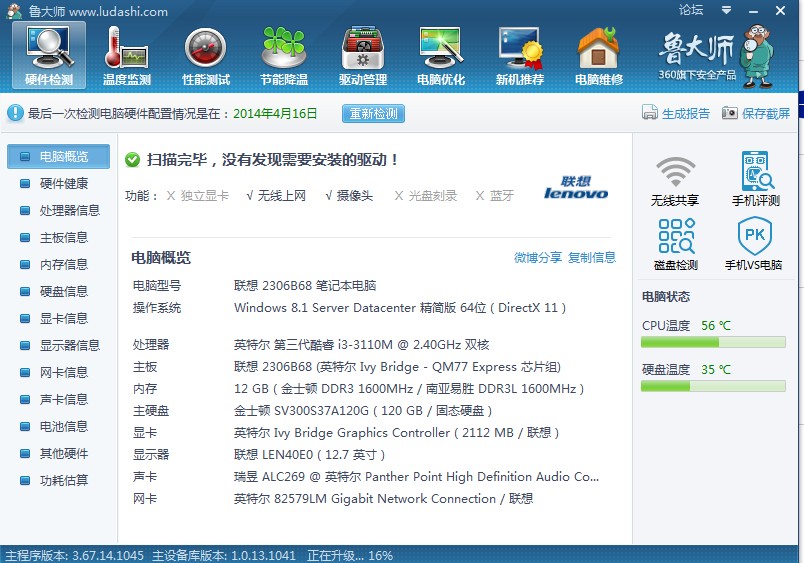Click the CPU温度 temperature bar
This screenshot has height=563, width=804.
click(713, 342)
